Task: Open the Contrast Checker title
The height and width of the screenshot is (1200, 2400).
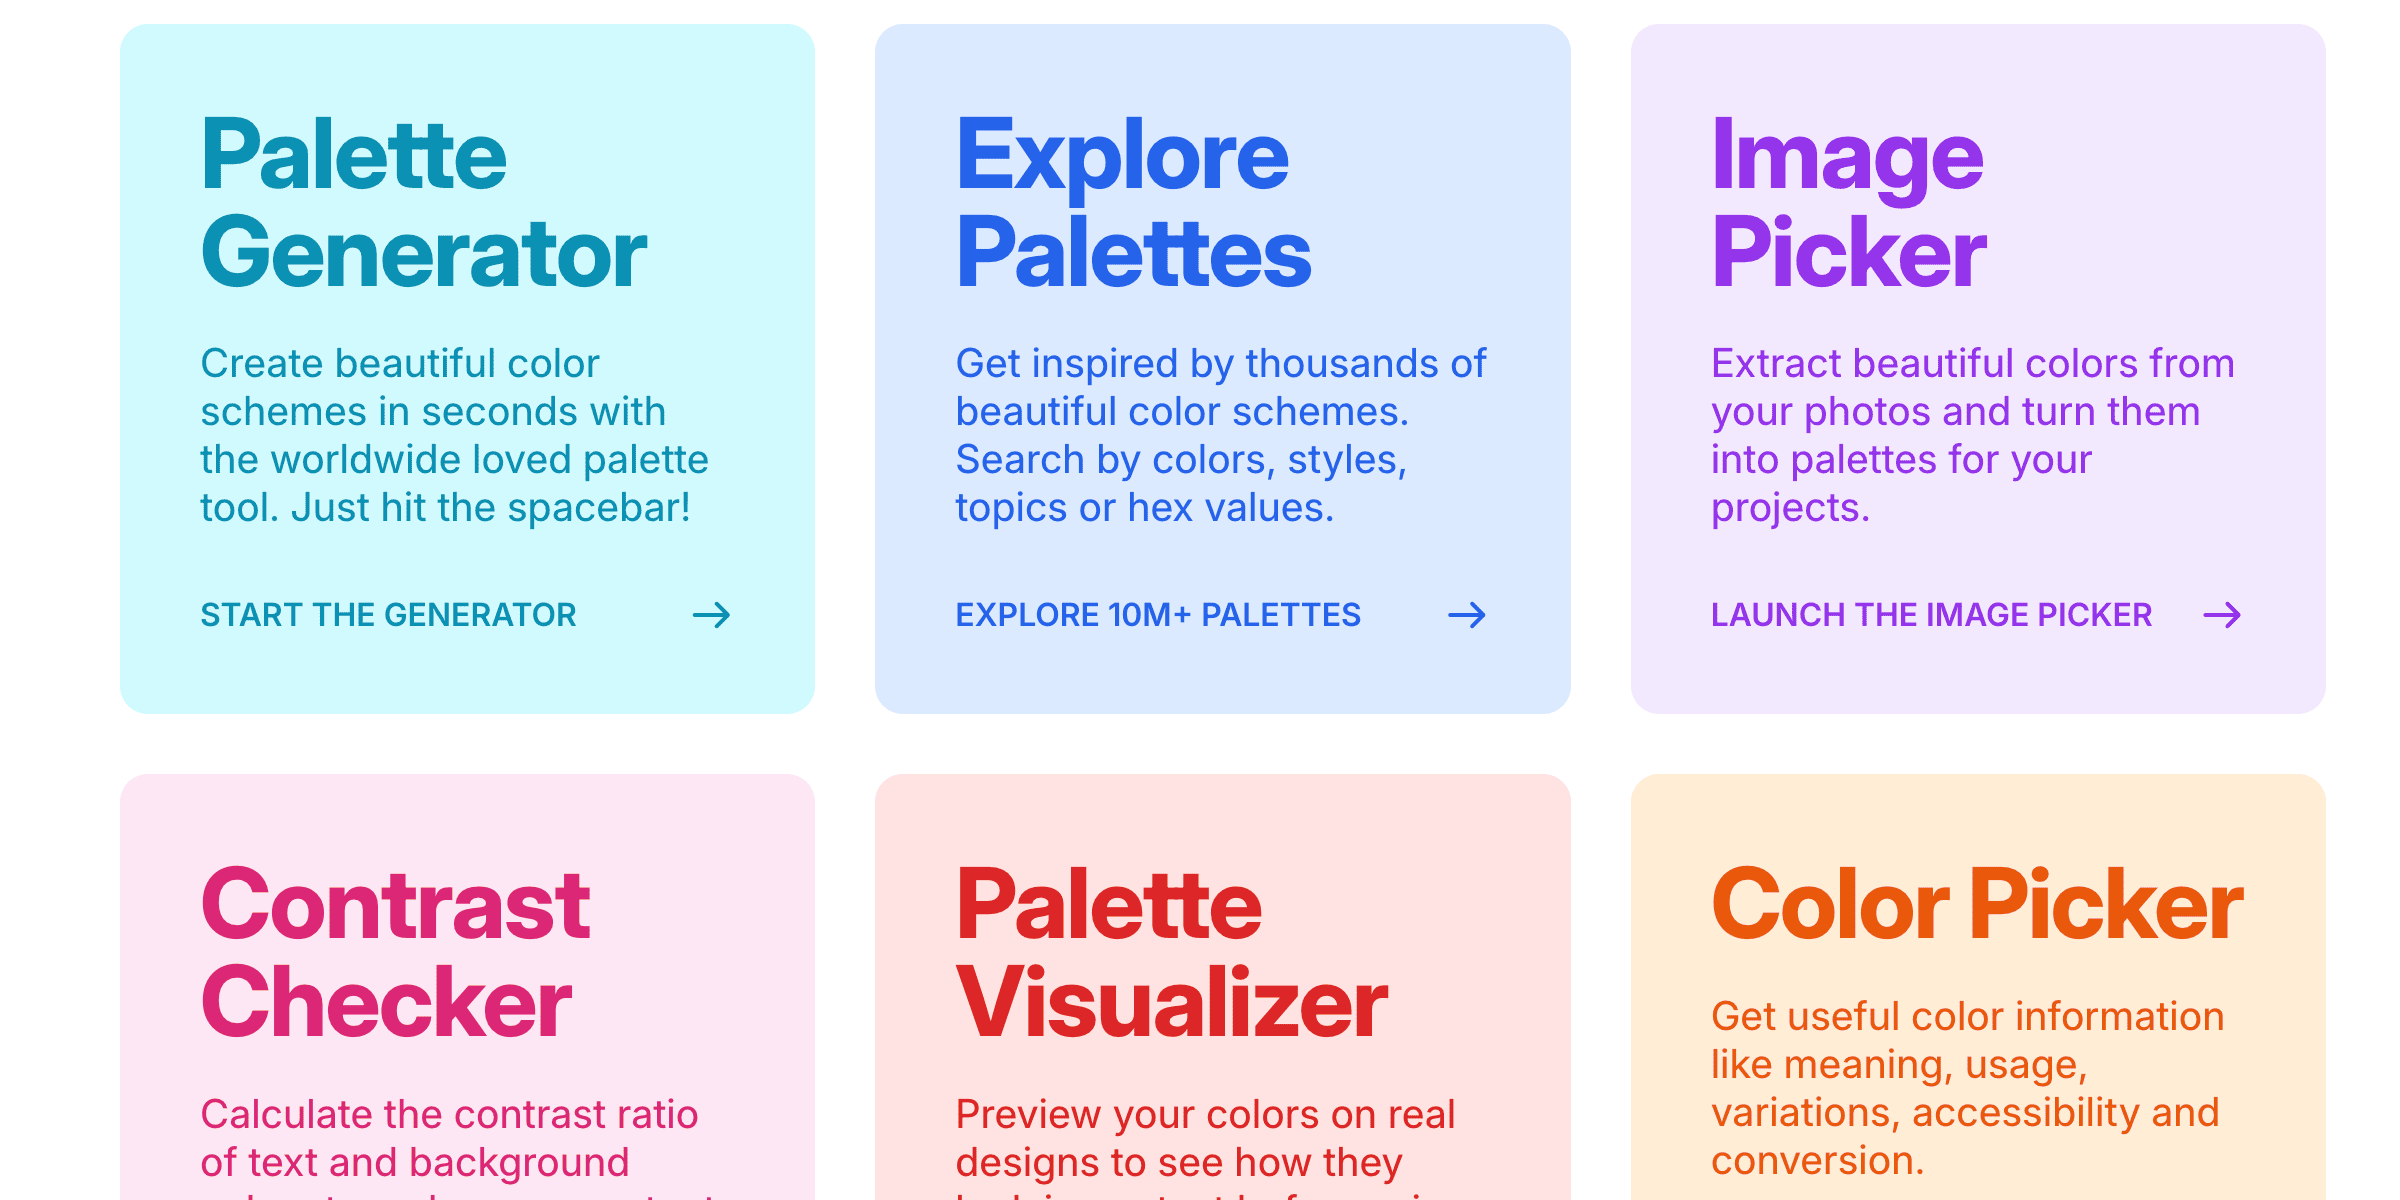Action: click(395, 954)
